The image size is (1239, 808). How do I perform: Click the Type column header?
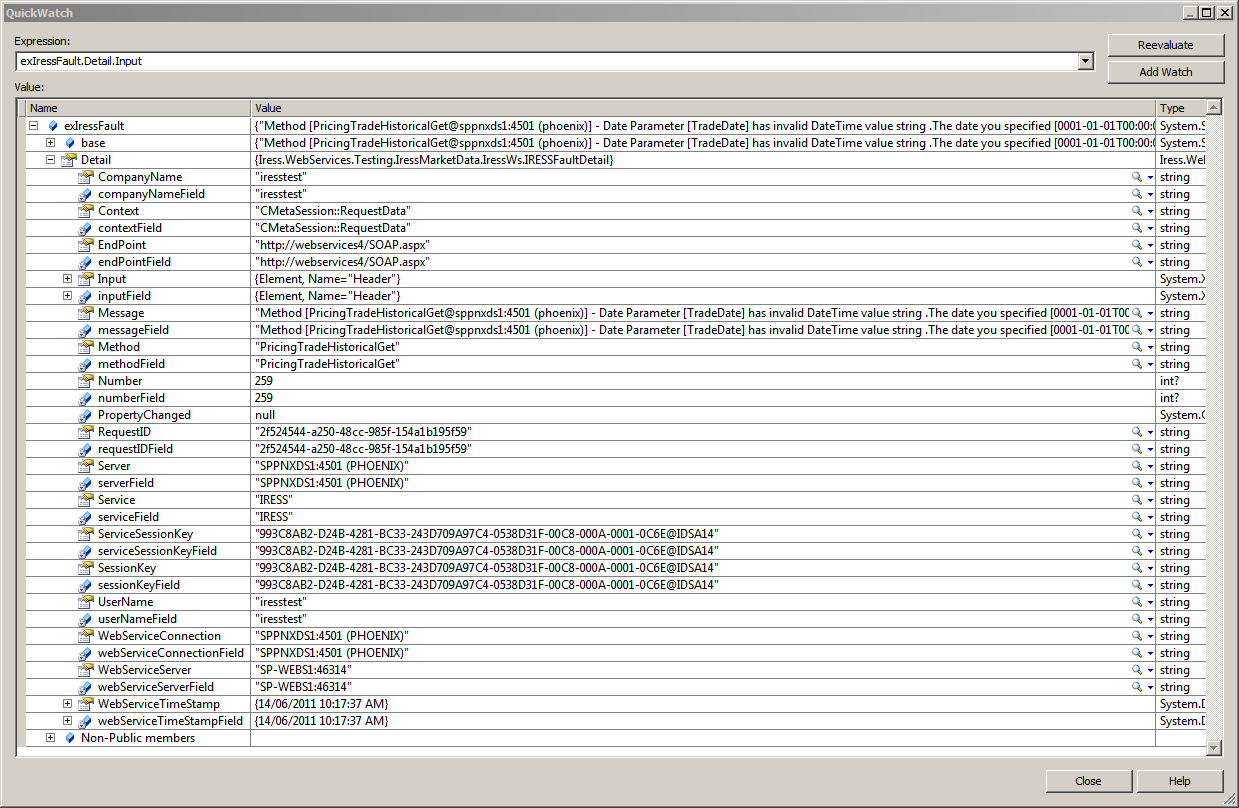pyautogui.click(x=1181, y=108)
